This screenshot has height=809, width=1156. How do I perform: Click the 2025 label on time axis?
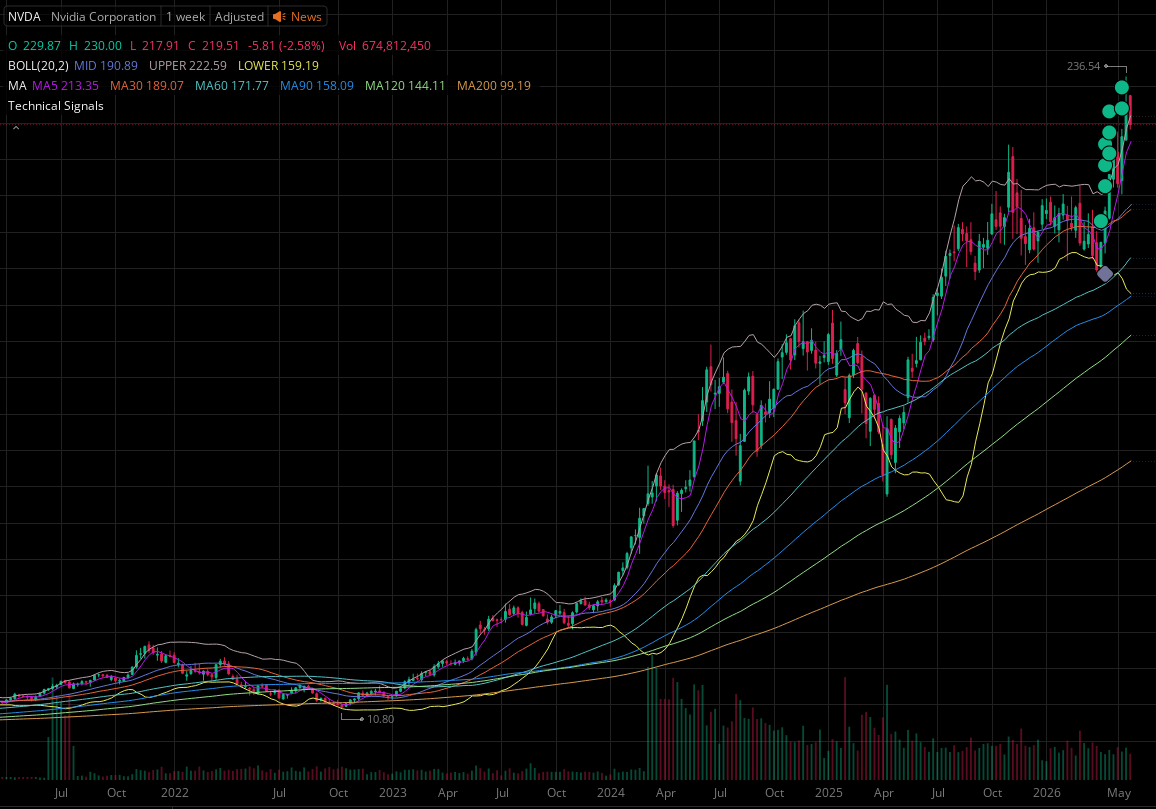(829, 793)
